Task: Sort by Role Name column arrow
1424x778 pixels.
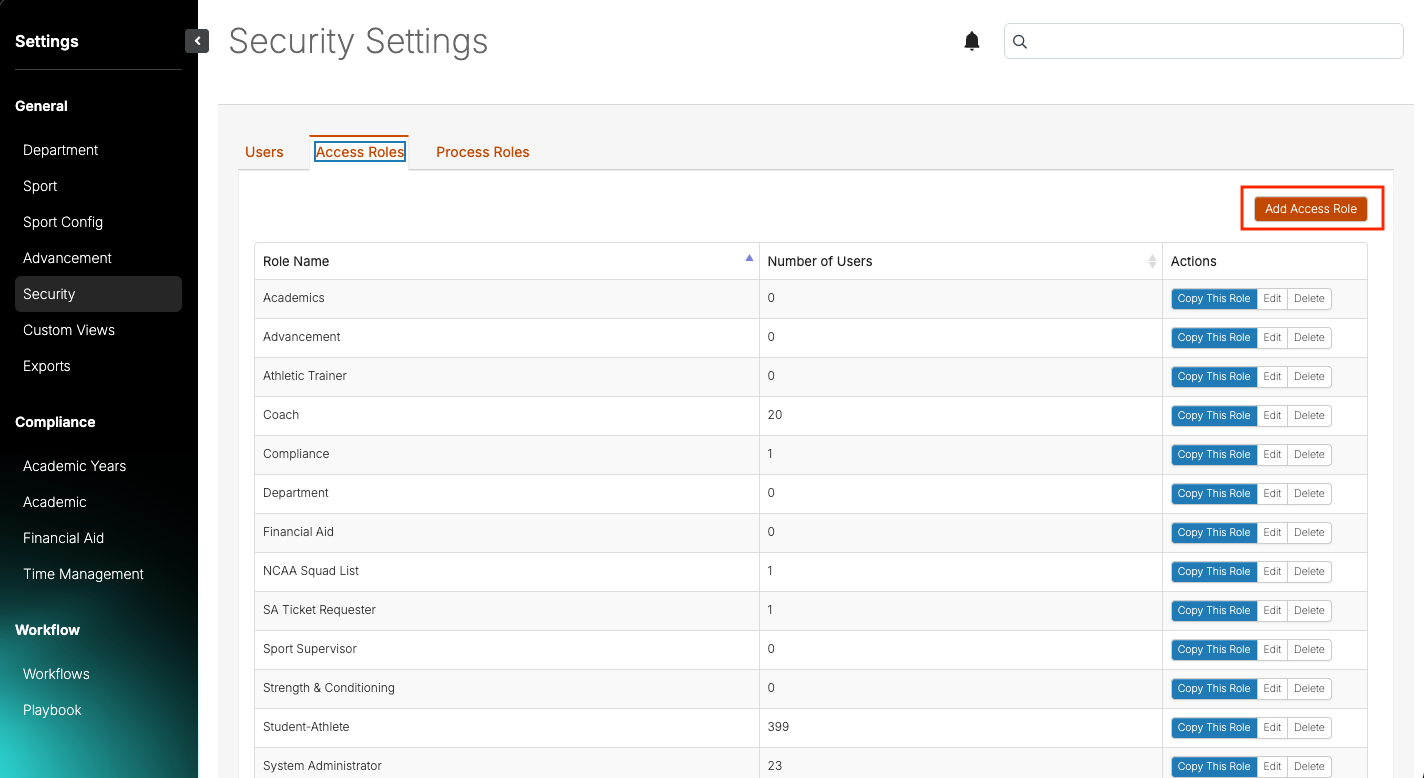Action: pos(749,258)
